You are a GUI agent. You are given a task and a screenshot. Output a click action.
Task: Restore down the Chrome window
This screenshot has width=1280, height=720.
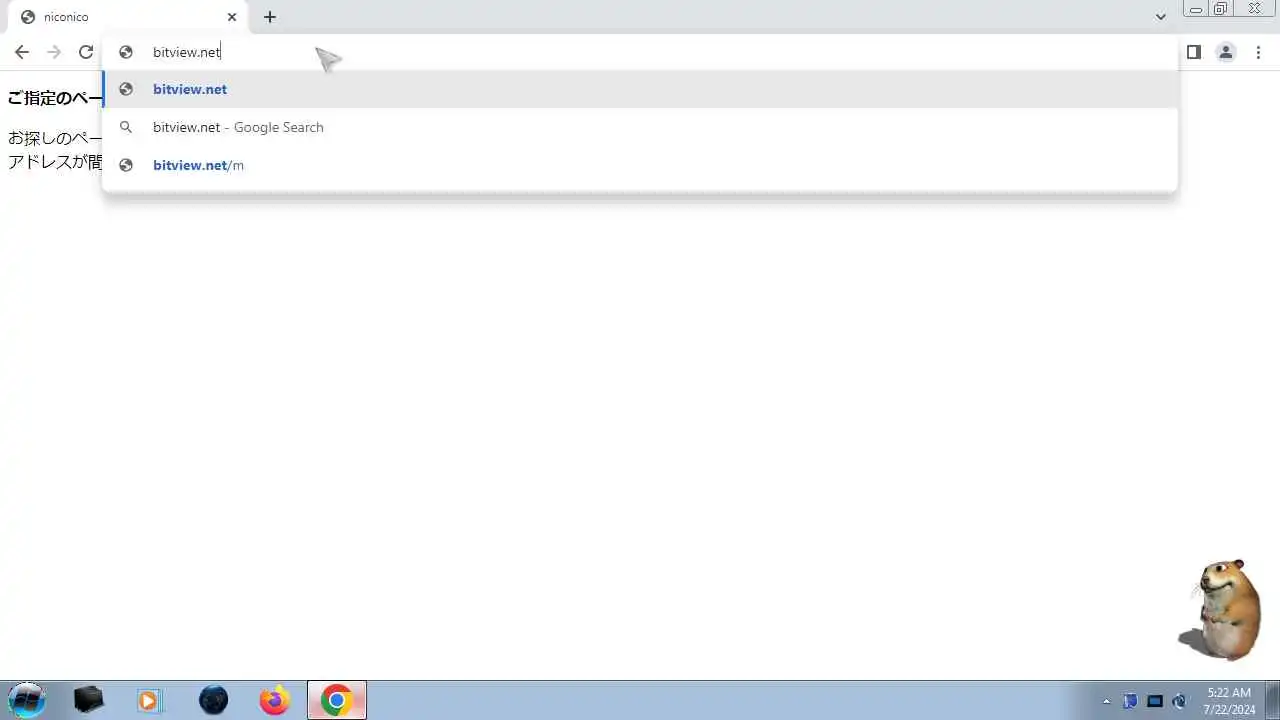(1221, 8)
